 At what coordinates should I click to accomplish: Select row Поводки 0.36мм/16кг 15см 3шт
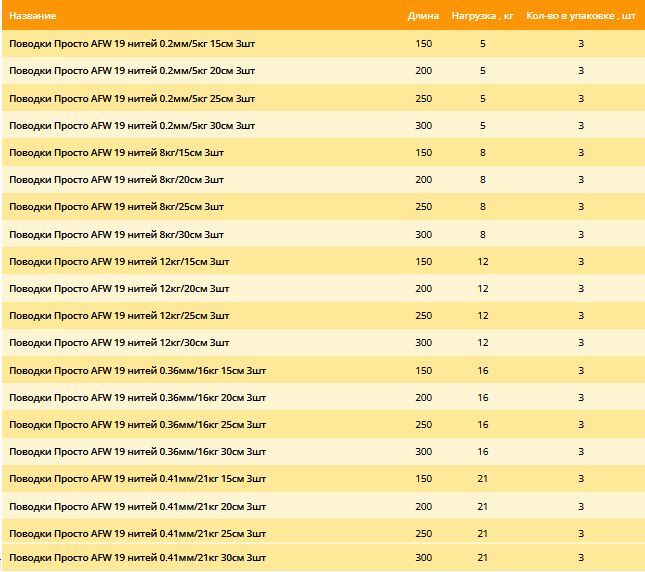coord(323,371)
